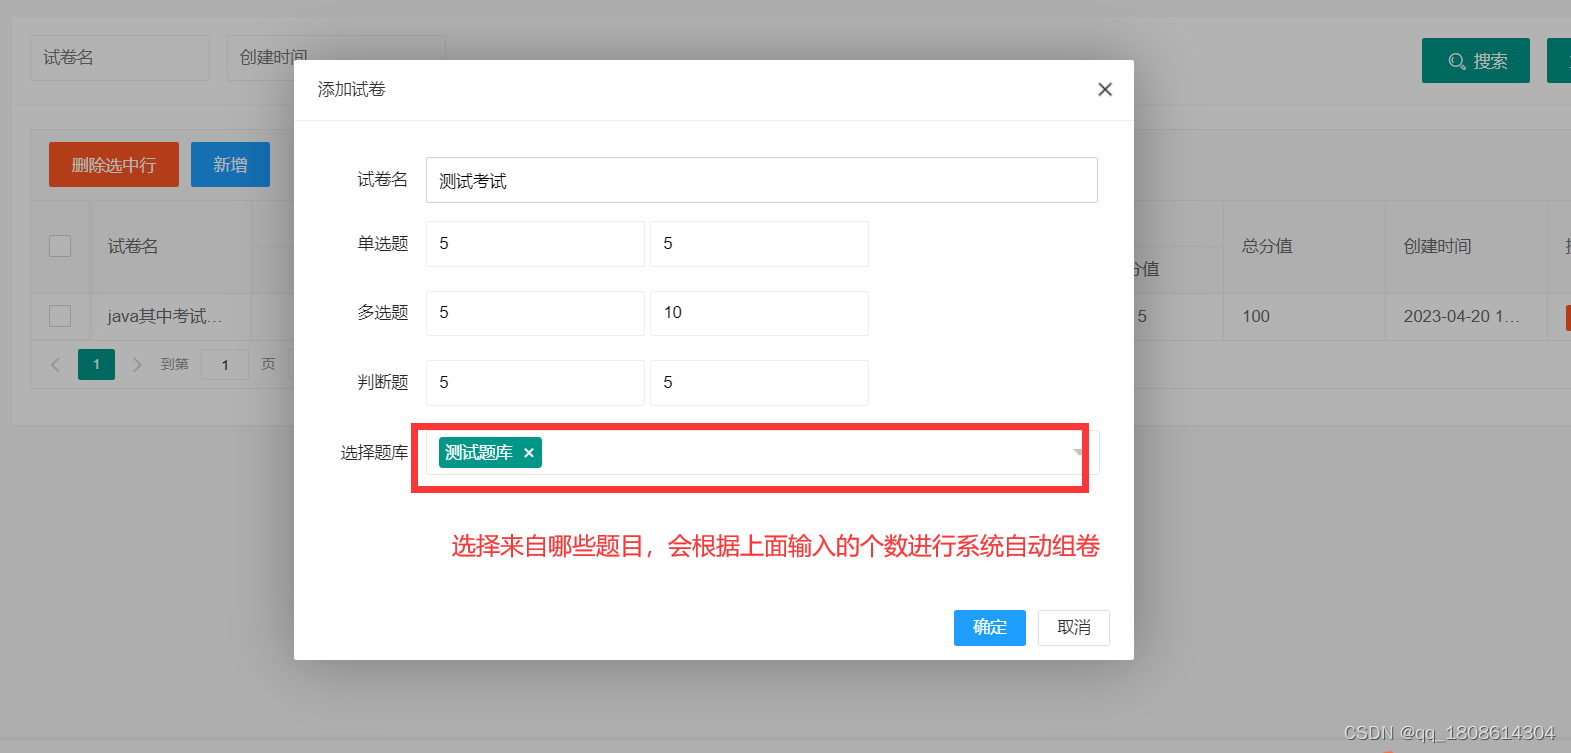Image resolution: width=1571 pixels, height=753 pixels.
Task: Click the first 多选题 count field
Action: (535, 313)
